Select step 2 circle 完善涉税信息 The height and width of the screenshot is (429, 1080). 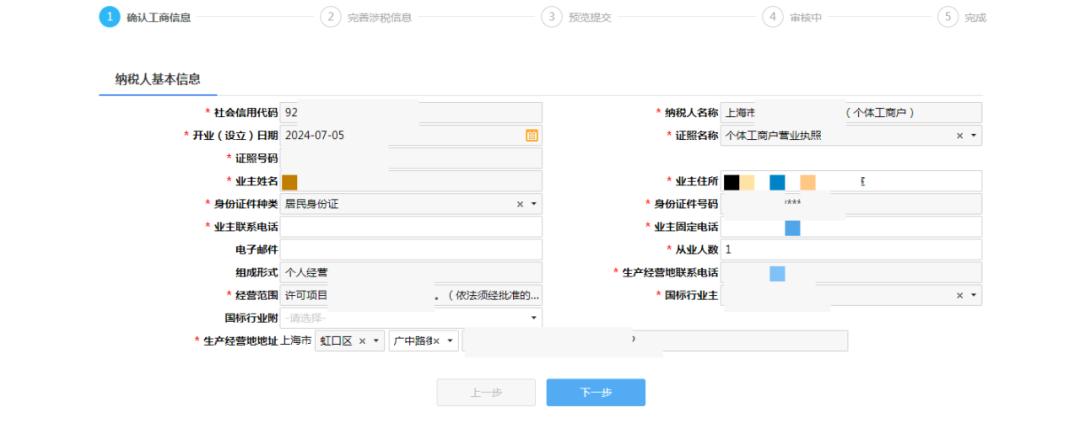(x=331, y=17)
